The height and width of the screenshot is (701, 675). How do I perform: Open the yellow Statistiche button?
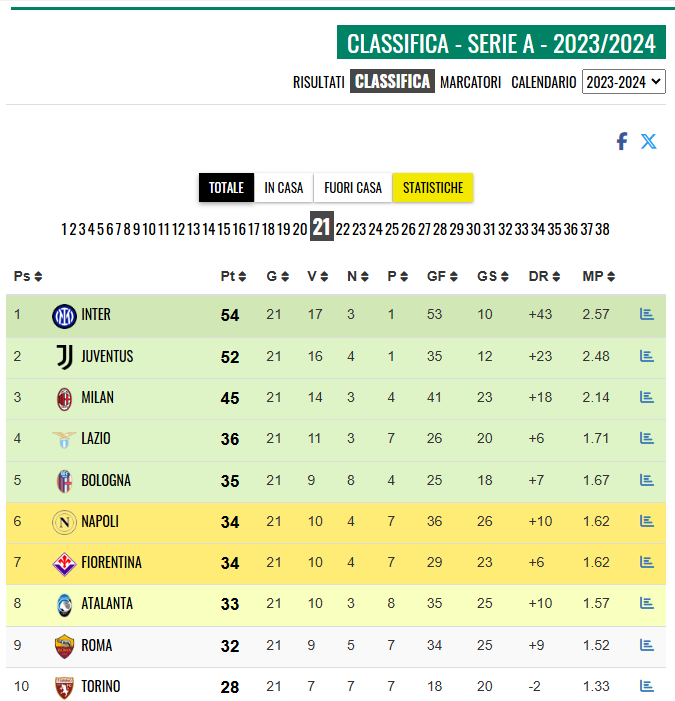click(433, 188)
